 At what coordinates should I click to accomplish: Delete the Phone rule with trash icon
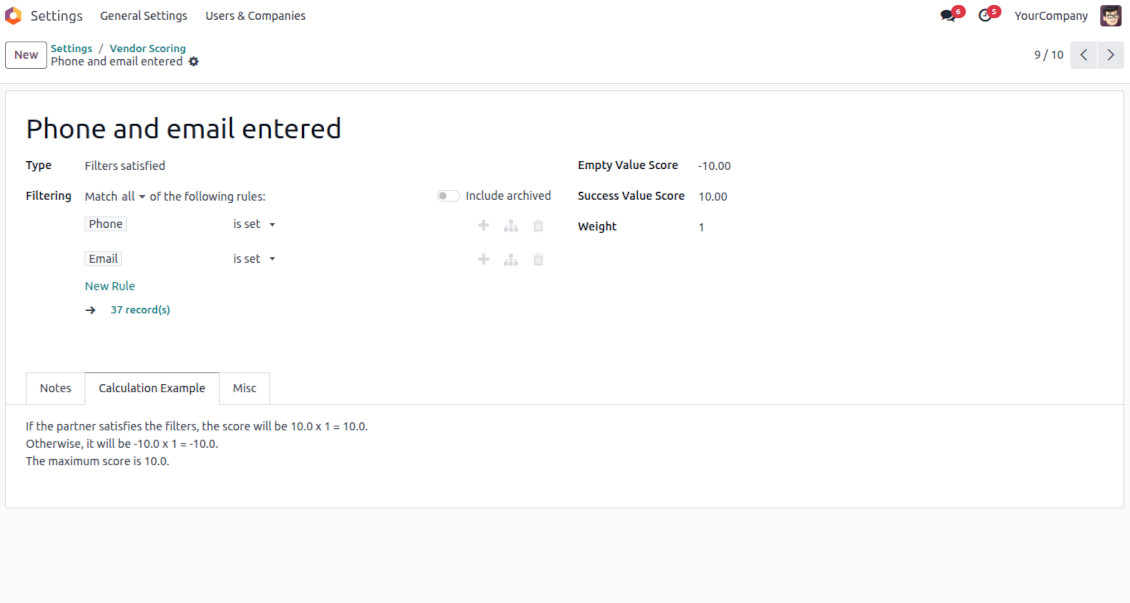[538, 225]
